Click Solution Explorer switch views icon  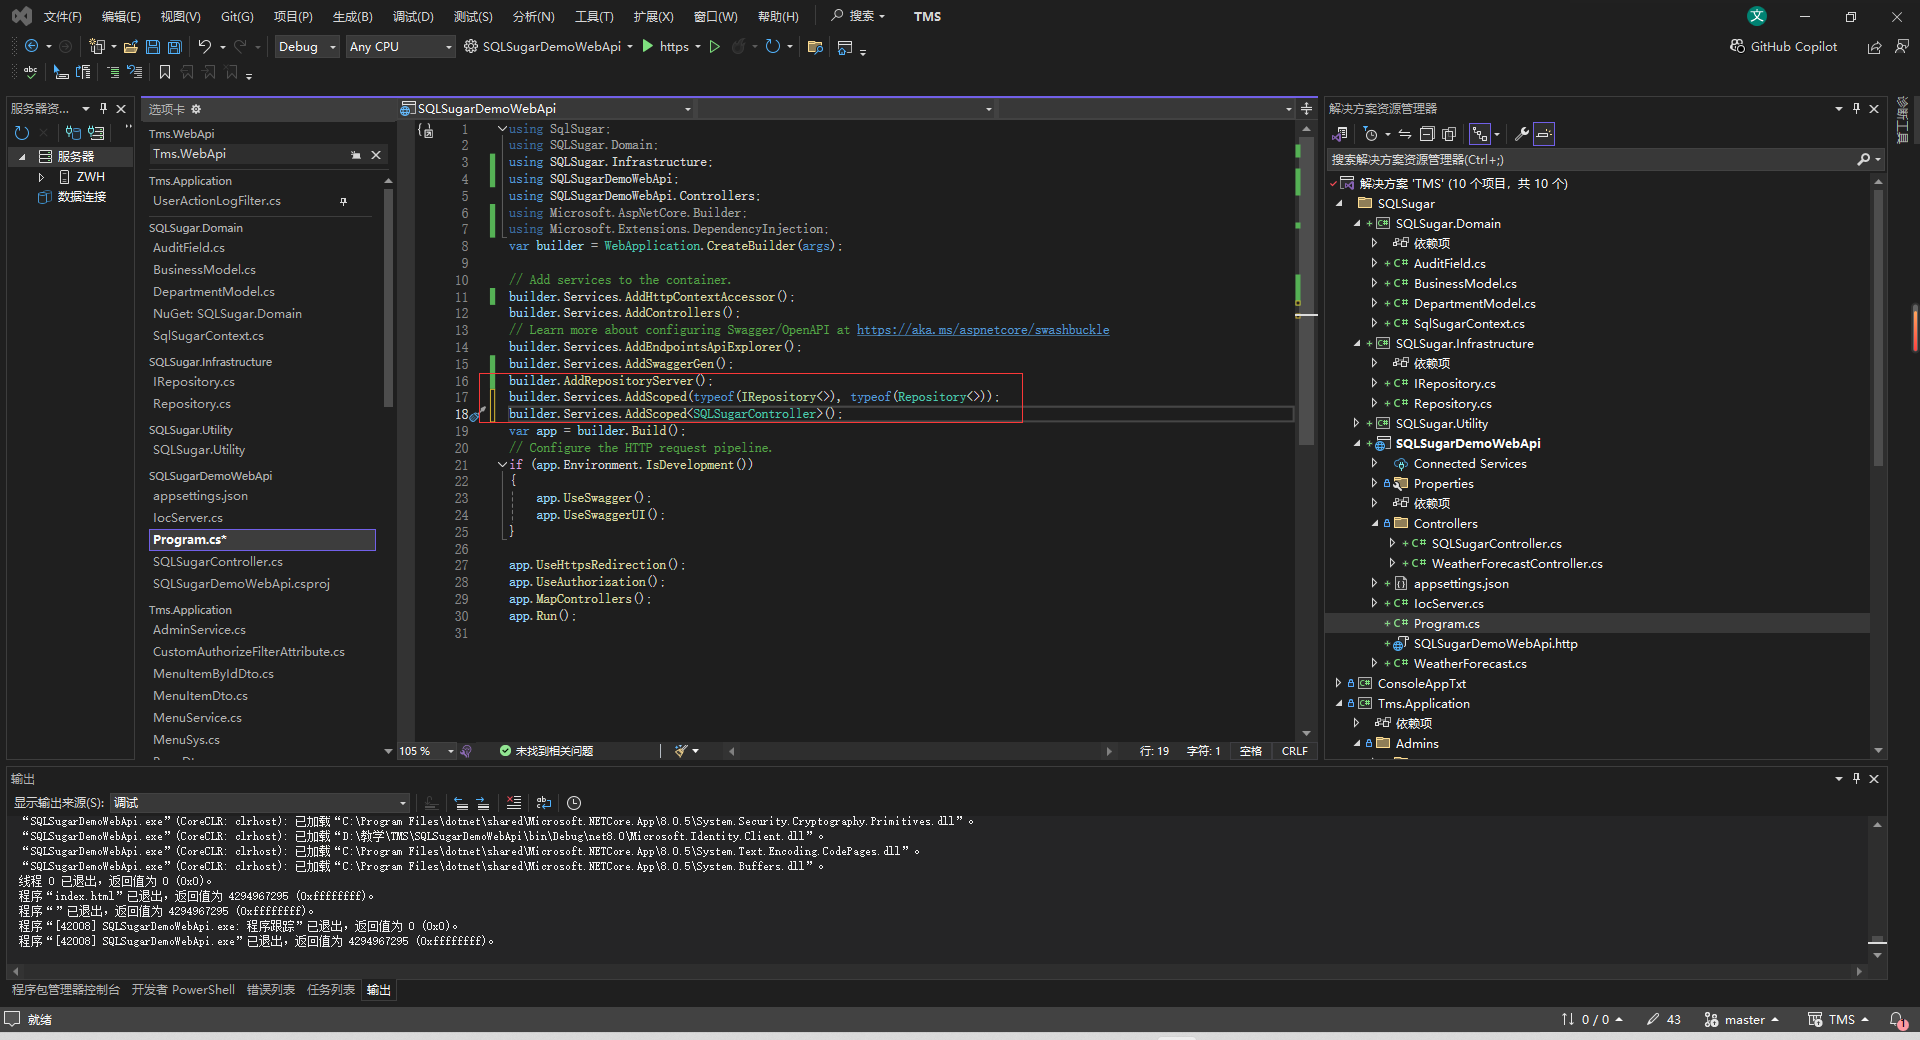(1340, 134)
